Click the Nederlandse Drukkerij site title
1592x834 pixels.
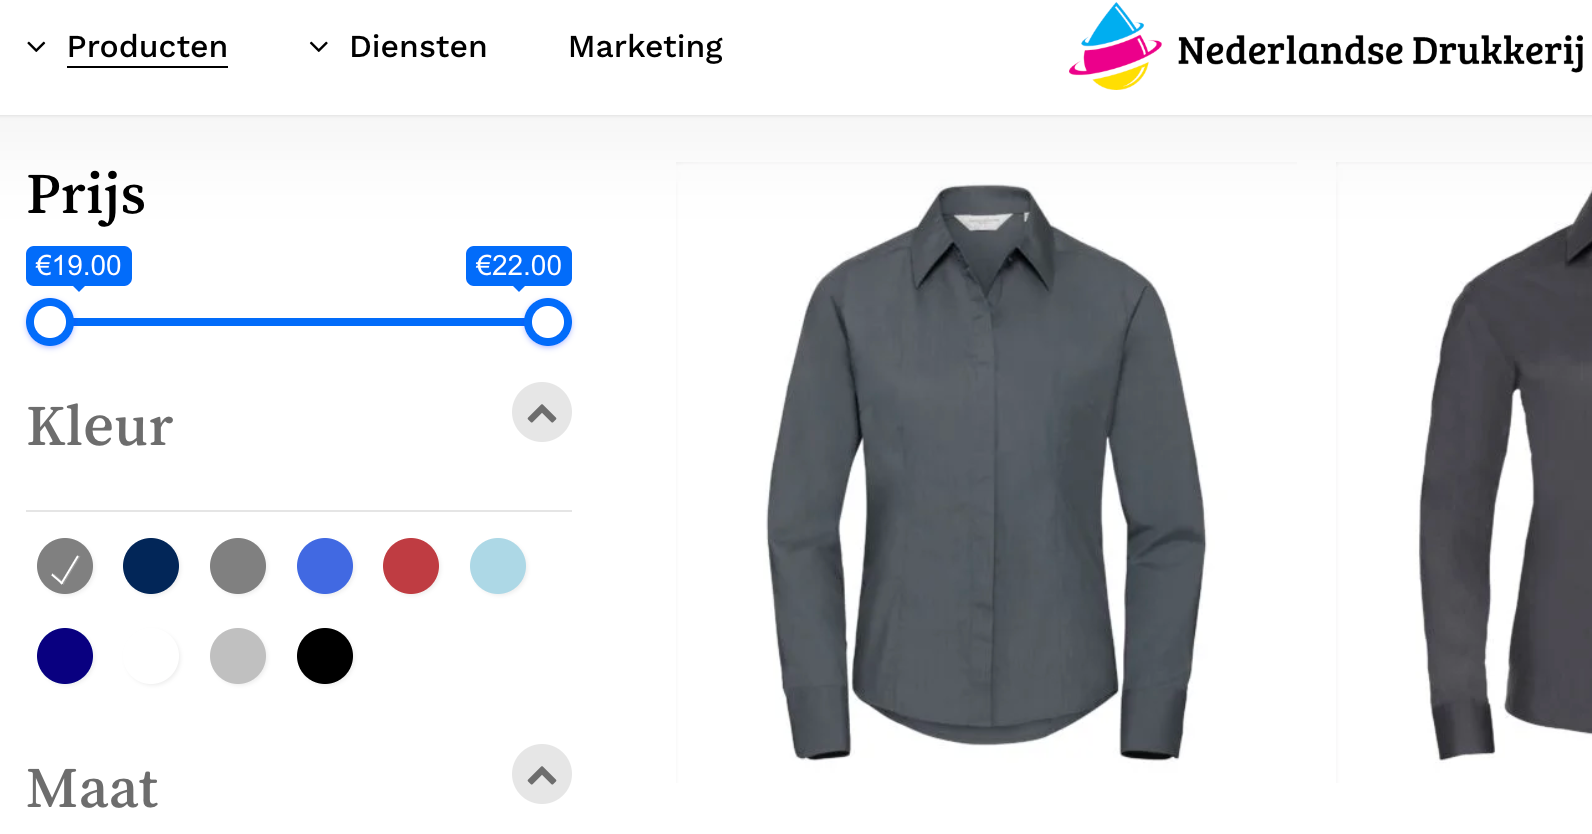click(1380, 51)
